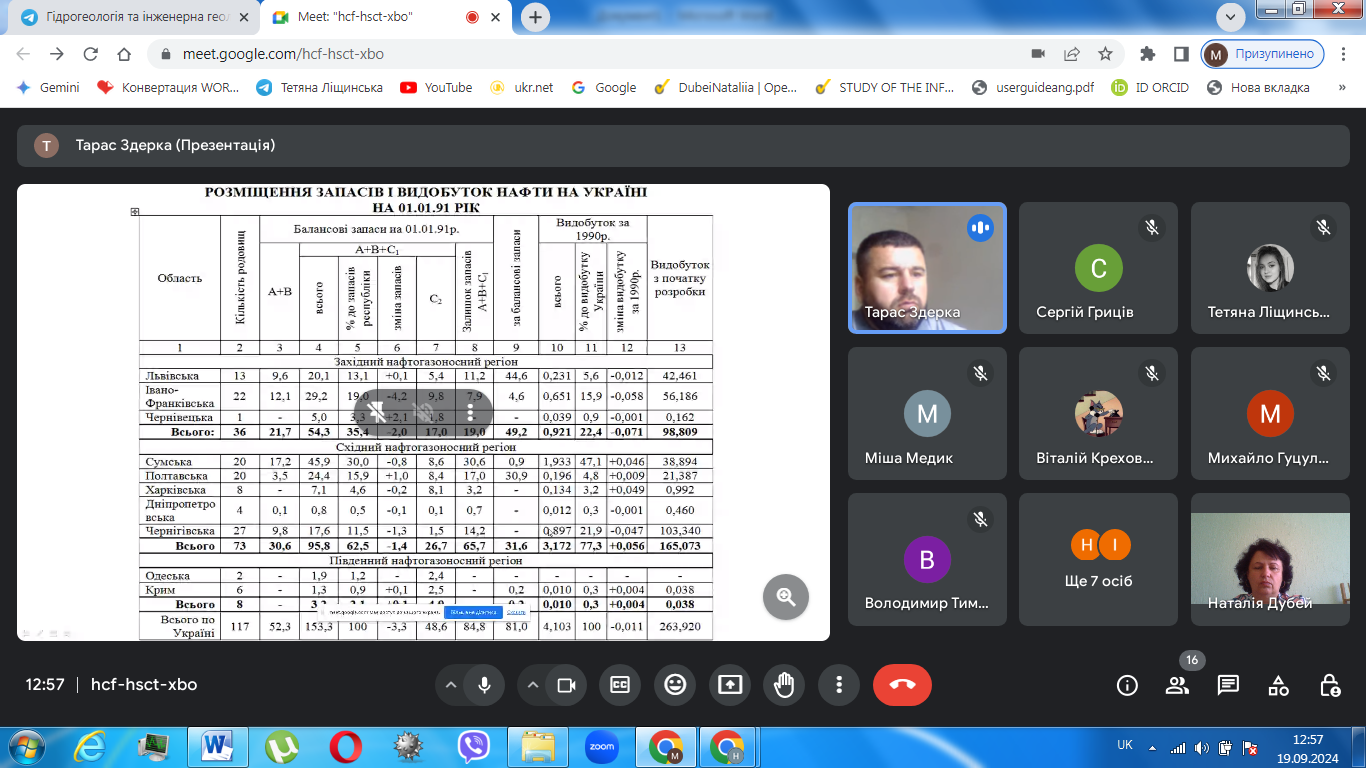This screenshot has width=1366, height=768.
Task: Open the emoji reactions button
Action: 675,685
